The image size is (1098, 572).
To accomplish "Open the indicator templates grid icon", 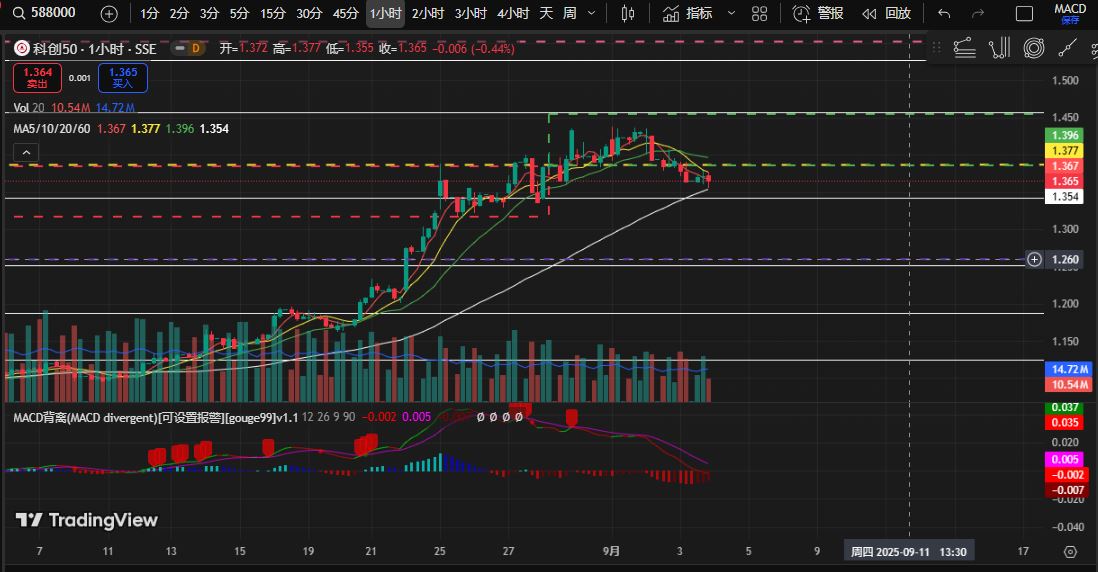I will 760,13.
